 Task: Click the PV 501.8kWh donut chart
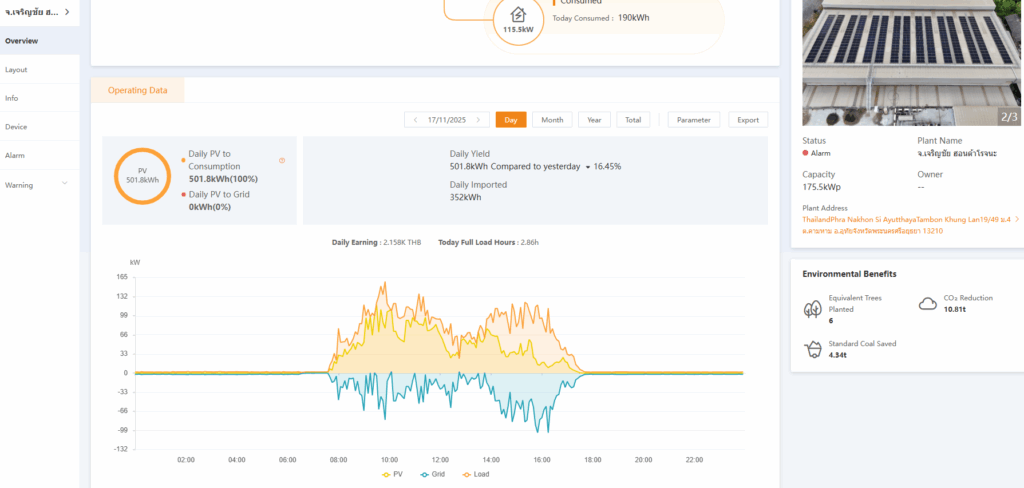pos(142,176)
